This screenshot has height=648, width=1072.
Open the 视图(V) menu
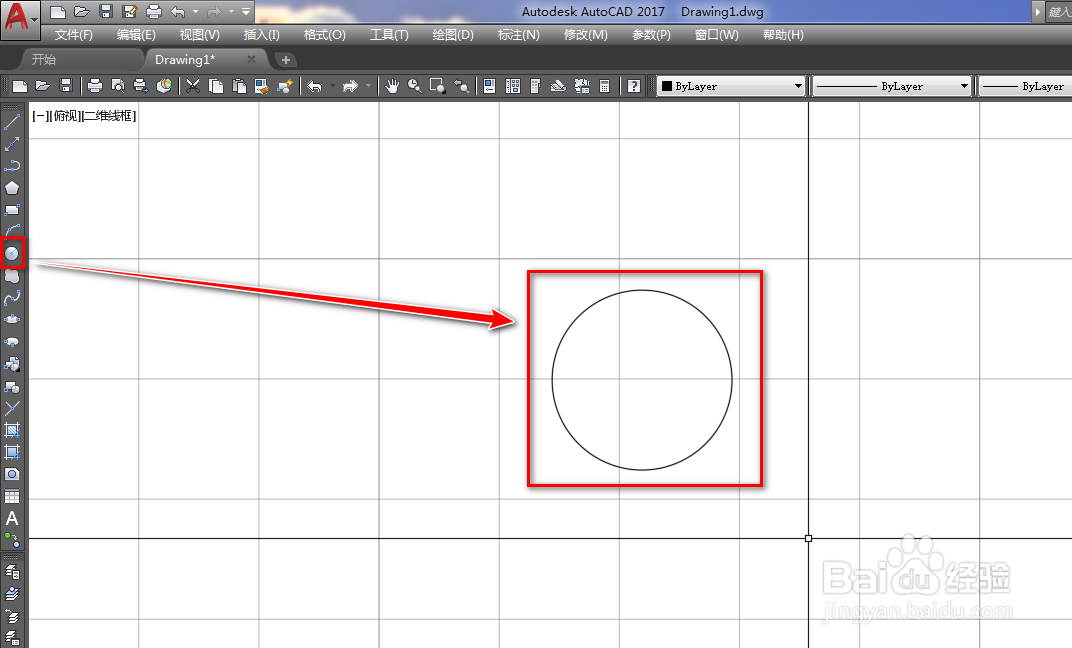pos(200,35)
